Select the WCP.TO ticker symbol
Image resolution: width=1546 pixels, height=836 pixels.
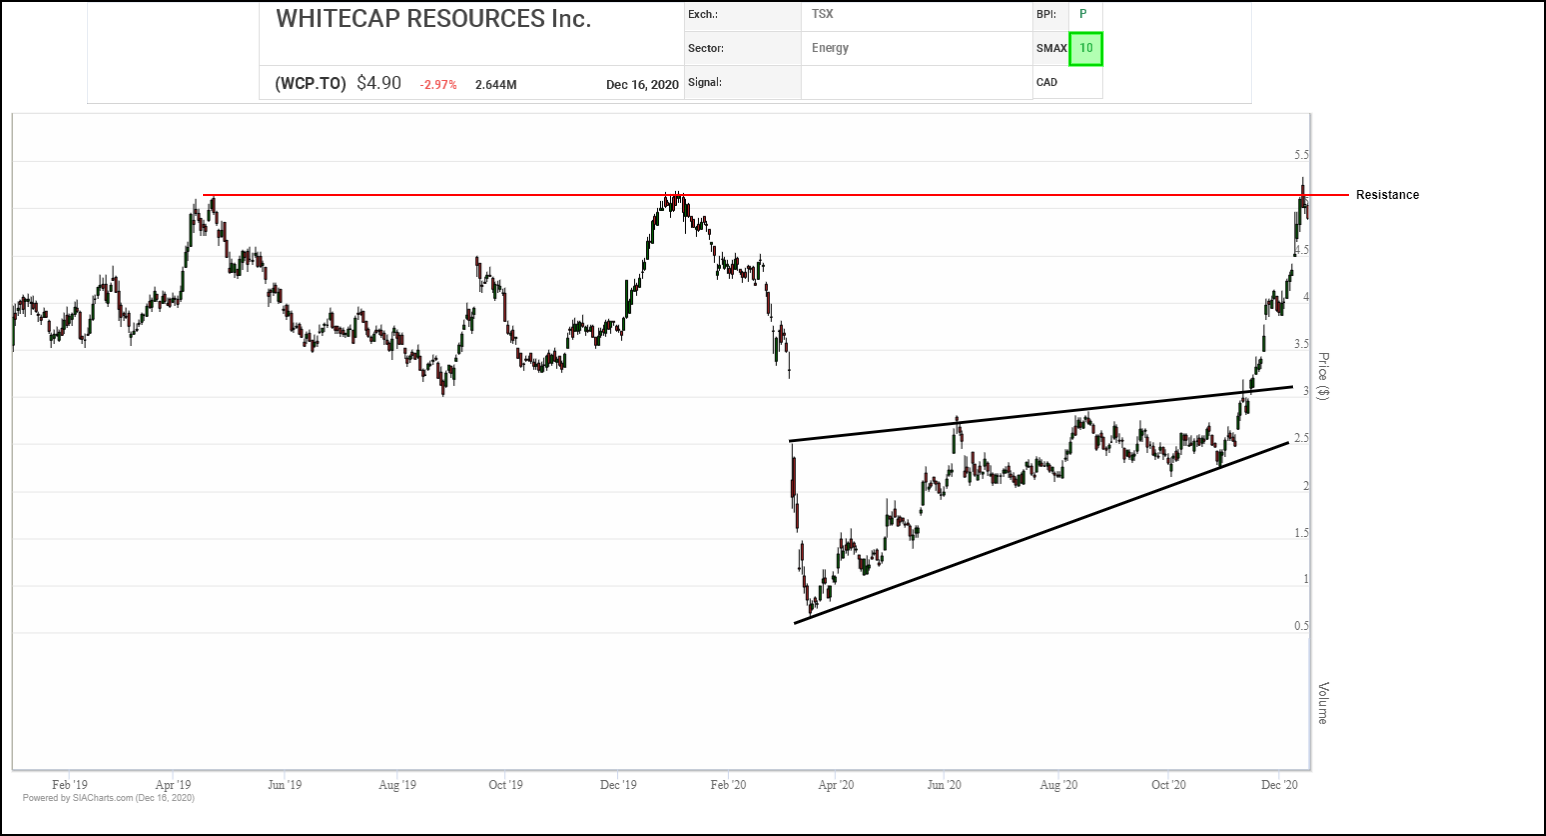coord(310,84)
